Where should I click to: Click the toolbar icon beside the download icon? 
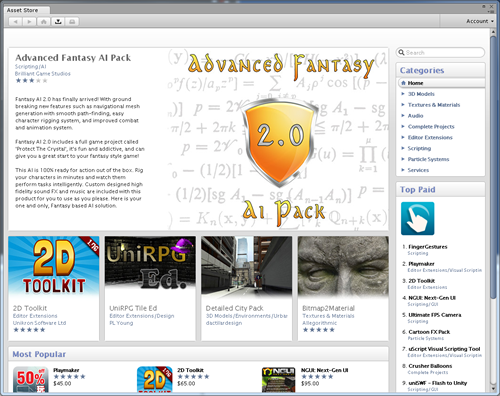[x=72, y=22]
